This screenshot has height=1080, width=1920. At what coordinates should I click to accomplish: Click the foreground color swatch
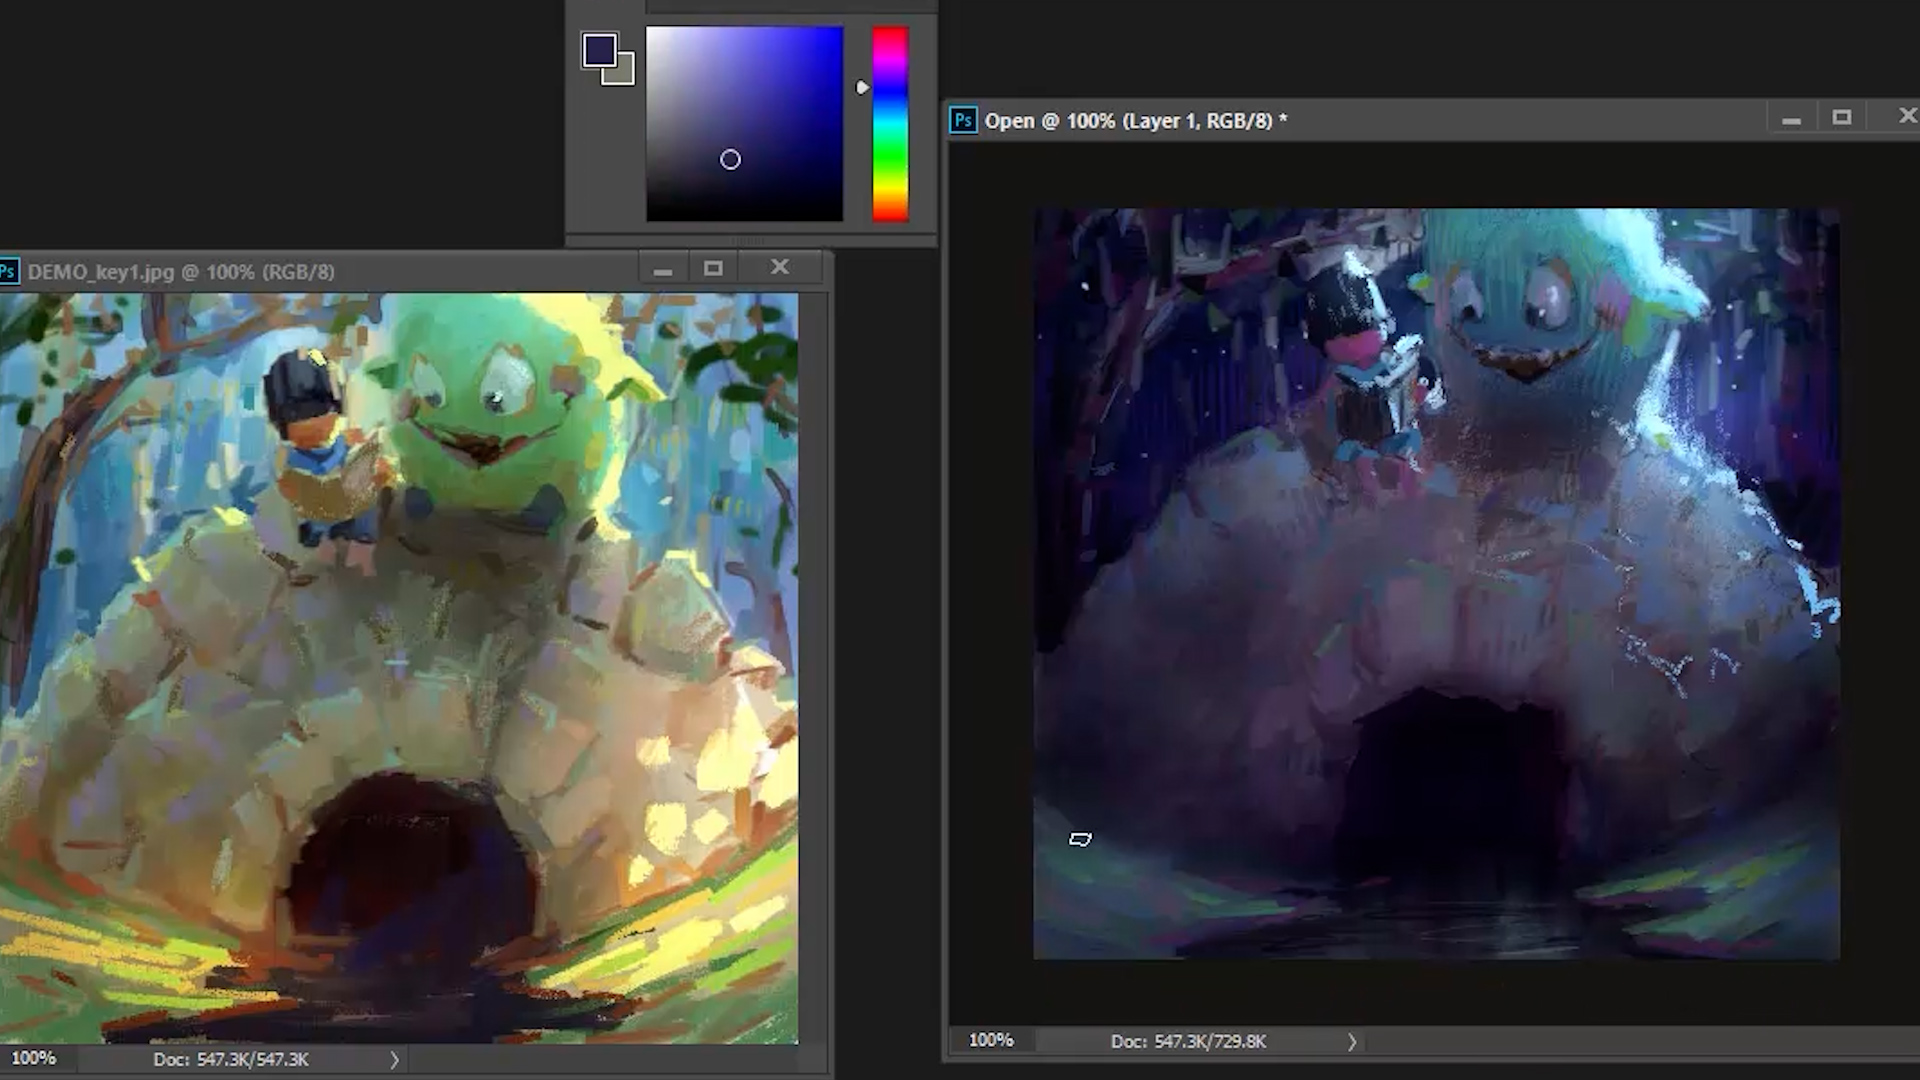coord(598,49)
